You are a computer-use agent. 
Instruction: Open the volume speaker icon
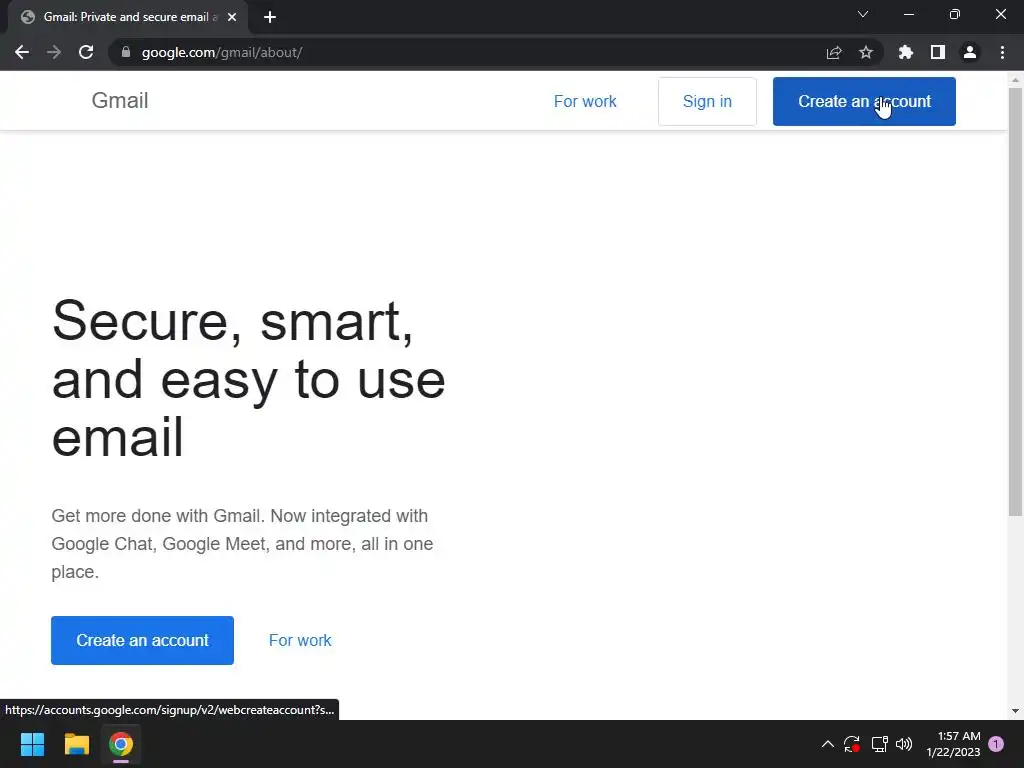(904, 744)
